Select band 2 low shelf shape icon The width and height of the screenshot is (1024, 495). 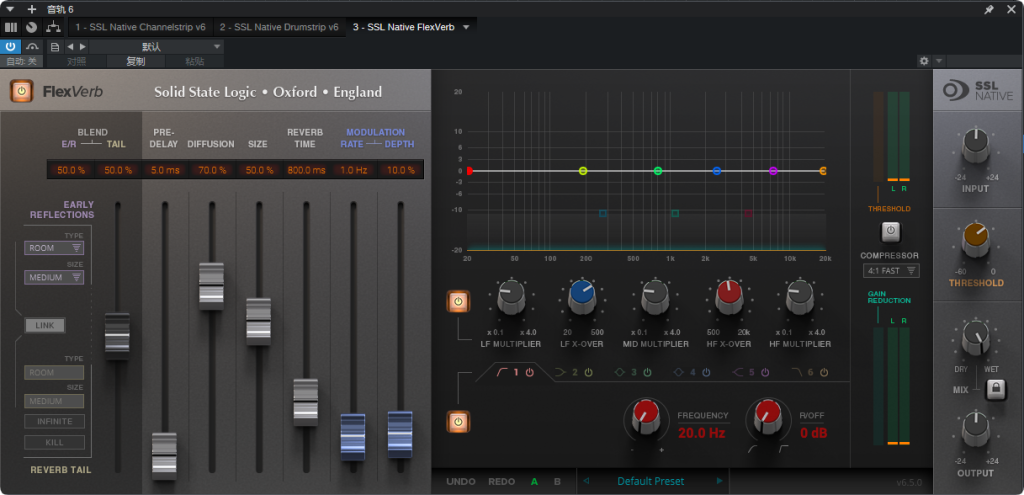click(x=560, y=372)
